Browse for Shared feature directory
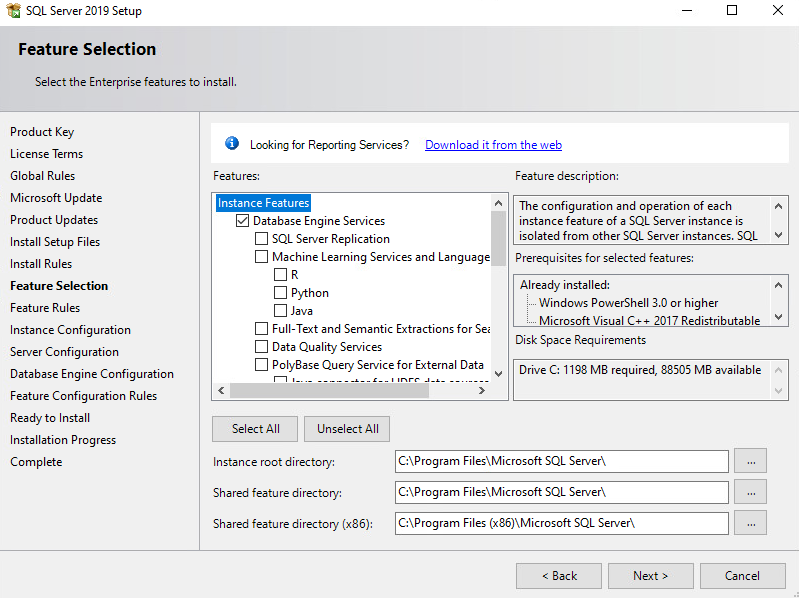 751,492
